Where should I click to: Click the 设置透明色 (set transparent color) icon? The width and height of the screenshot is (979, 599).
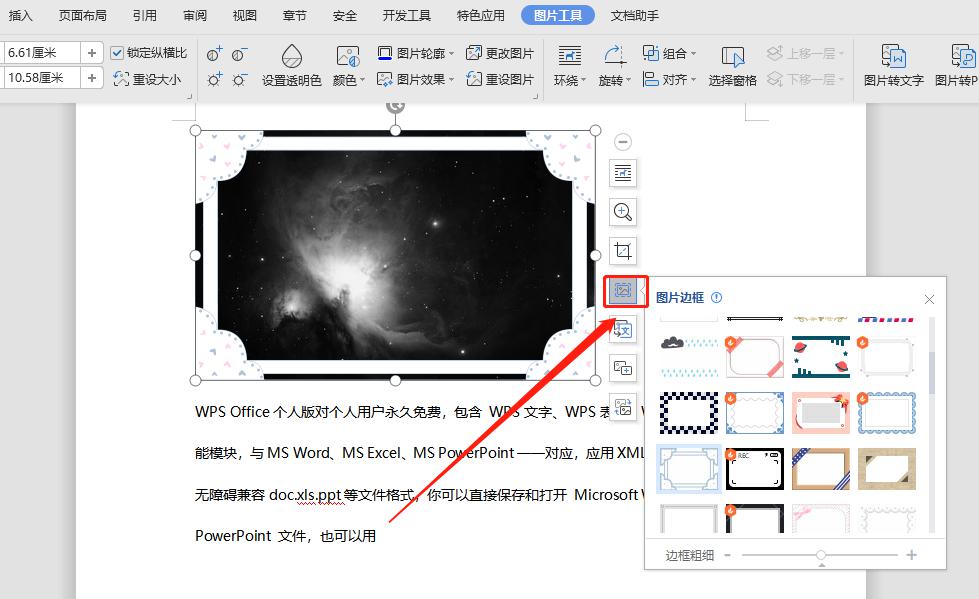[x=291, y=56]
